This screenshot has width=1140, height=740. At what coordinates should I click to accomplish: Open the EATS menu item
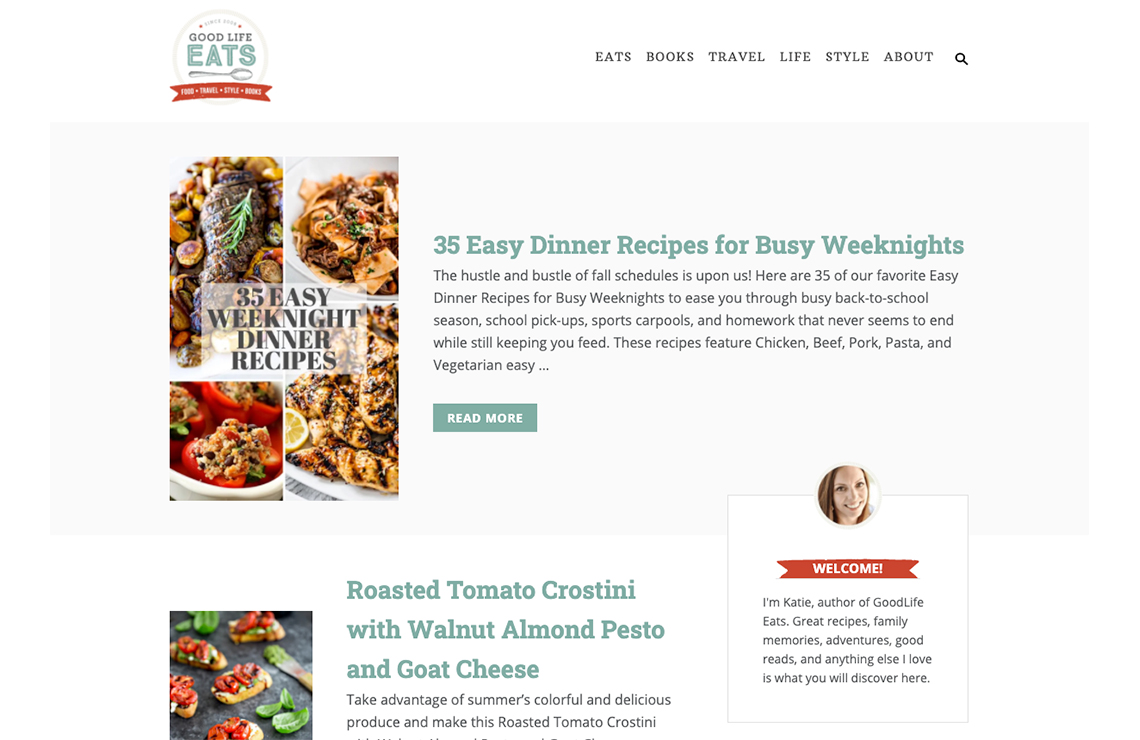[613, 57]
